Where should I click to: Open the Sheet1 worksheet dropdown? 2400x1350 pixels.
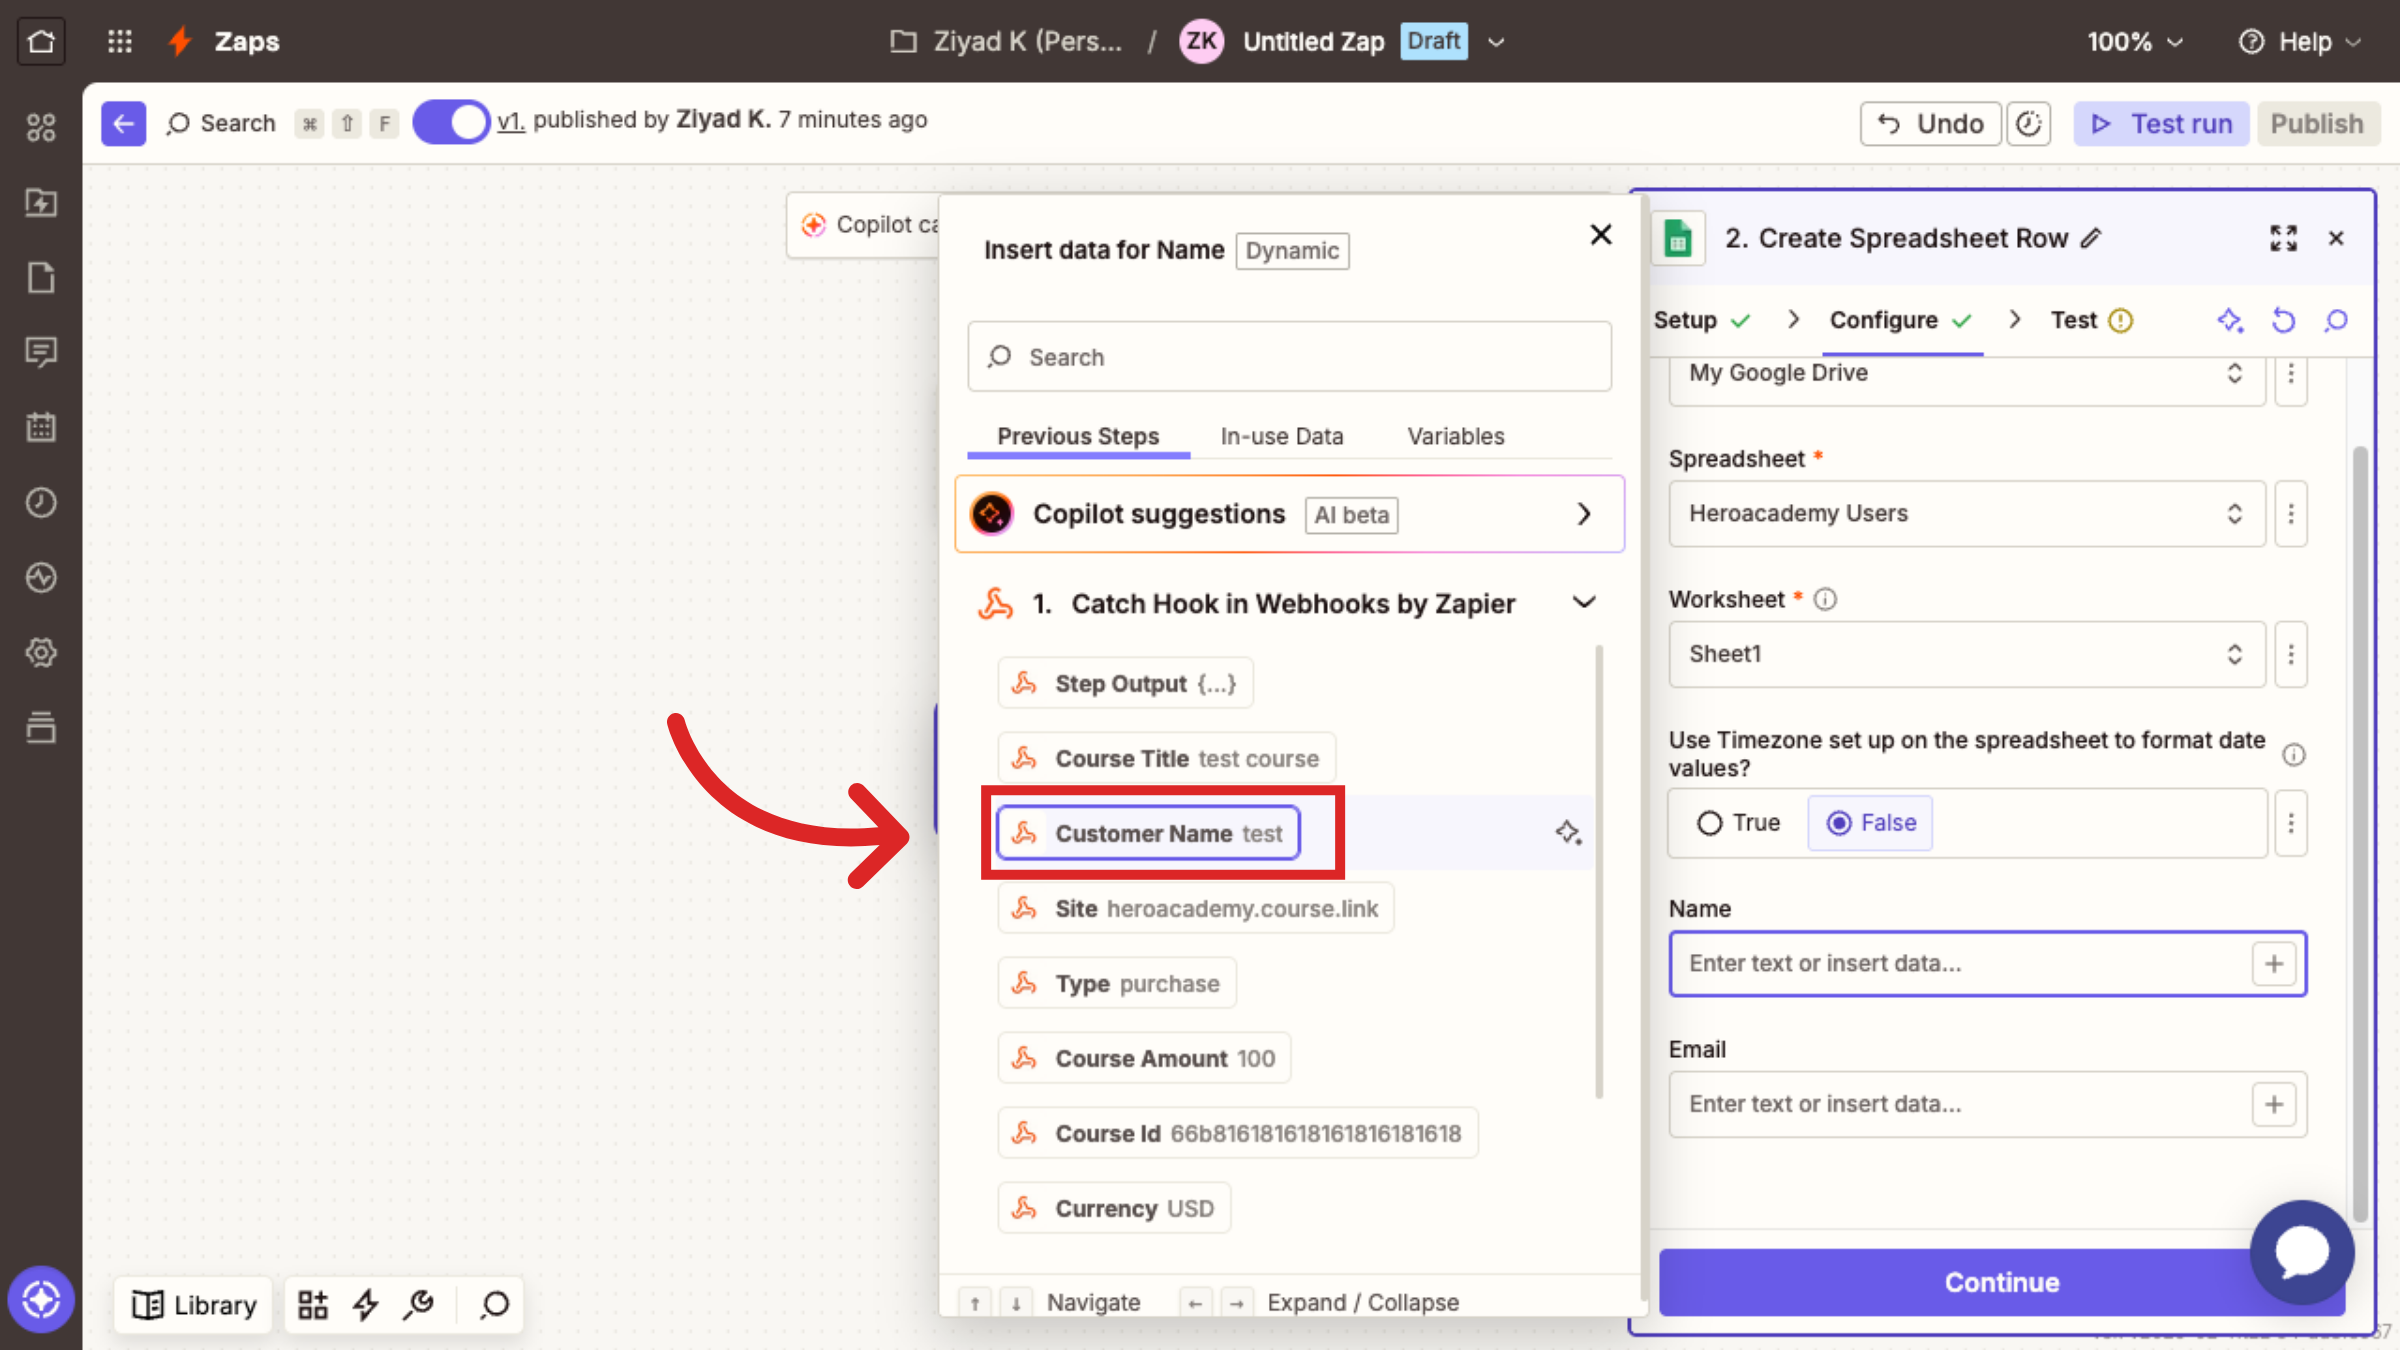coord(2236,654)
